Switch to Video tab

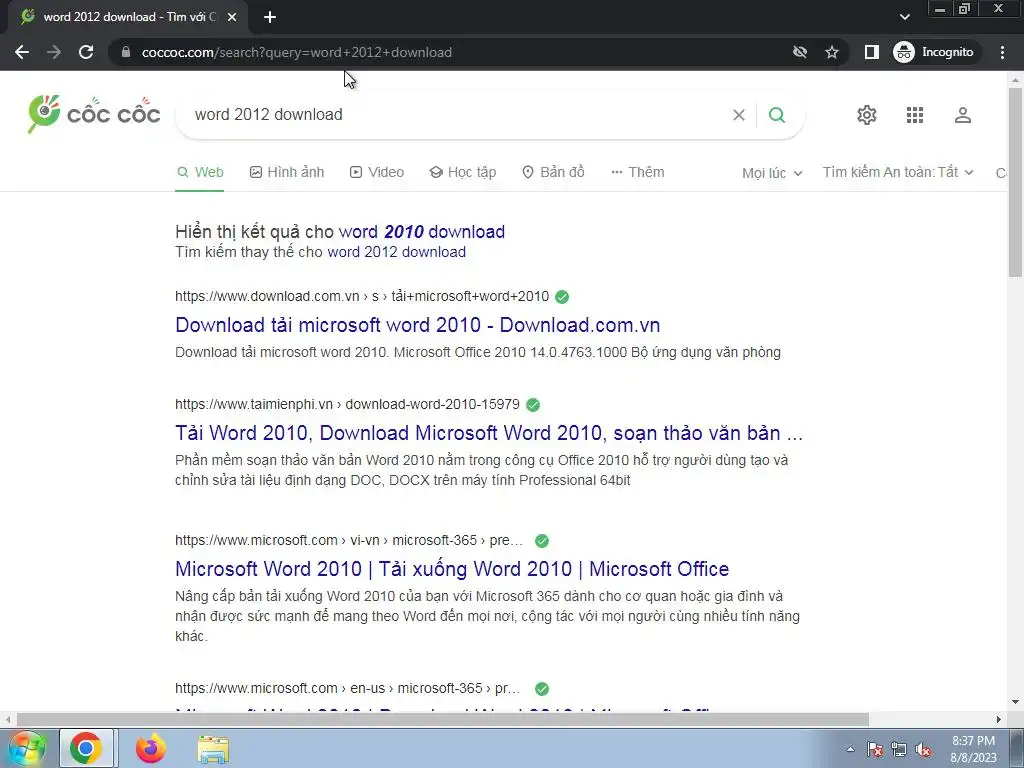(x=377, y=172)
